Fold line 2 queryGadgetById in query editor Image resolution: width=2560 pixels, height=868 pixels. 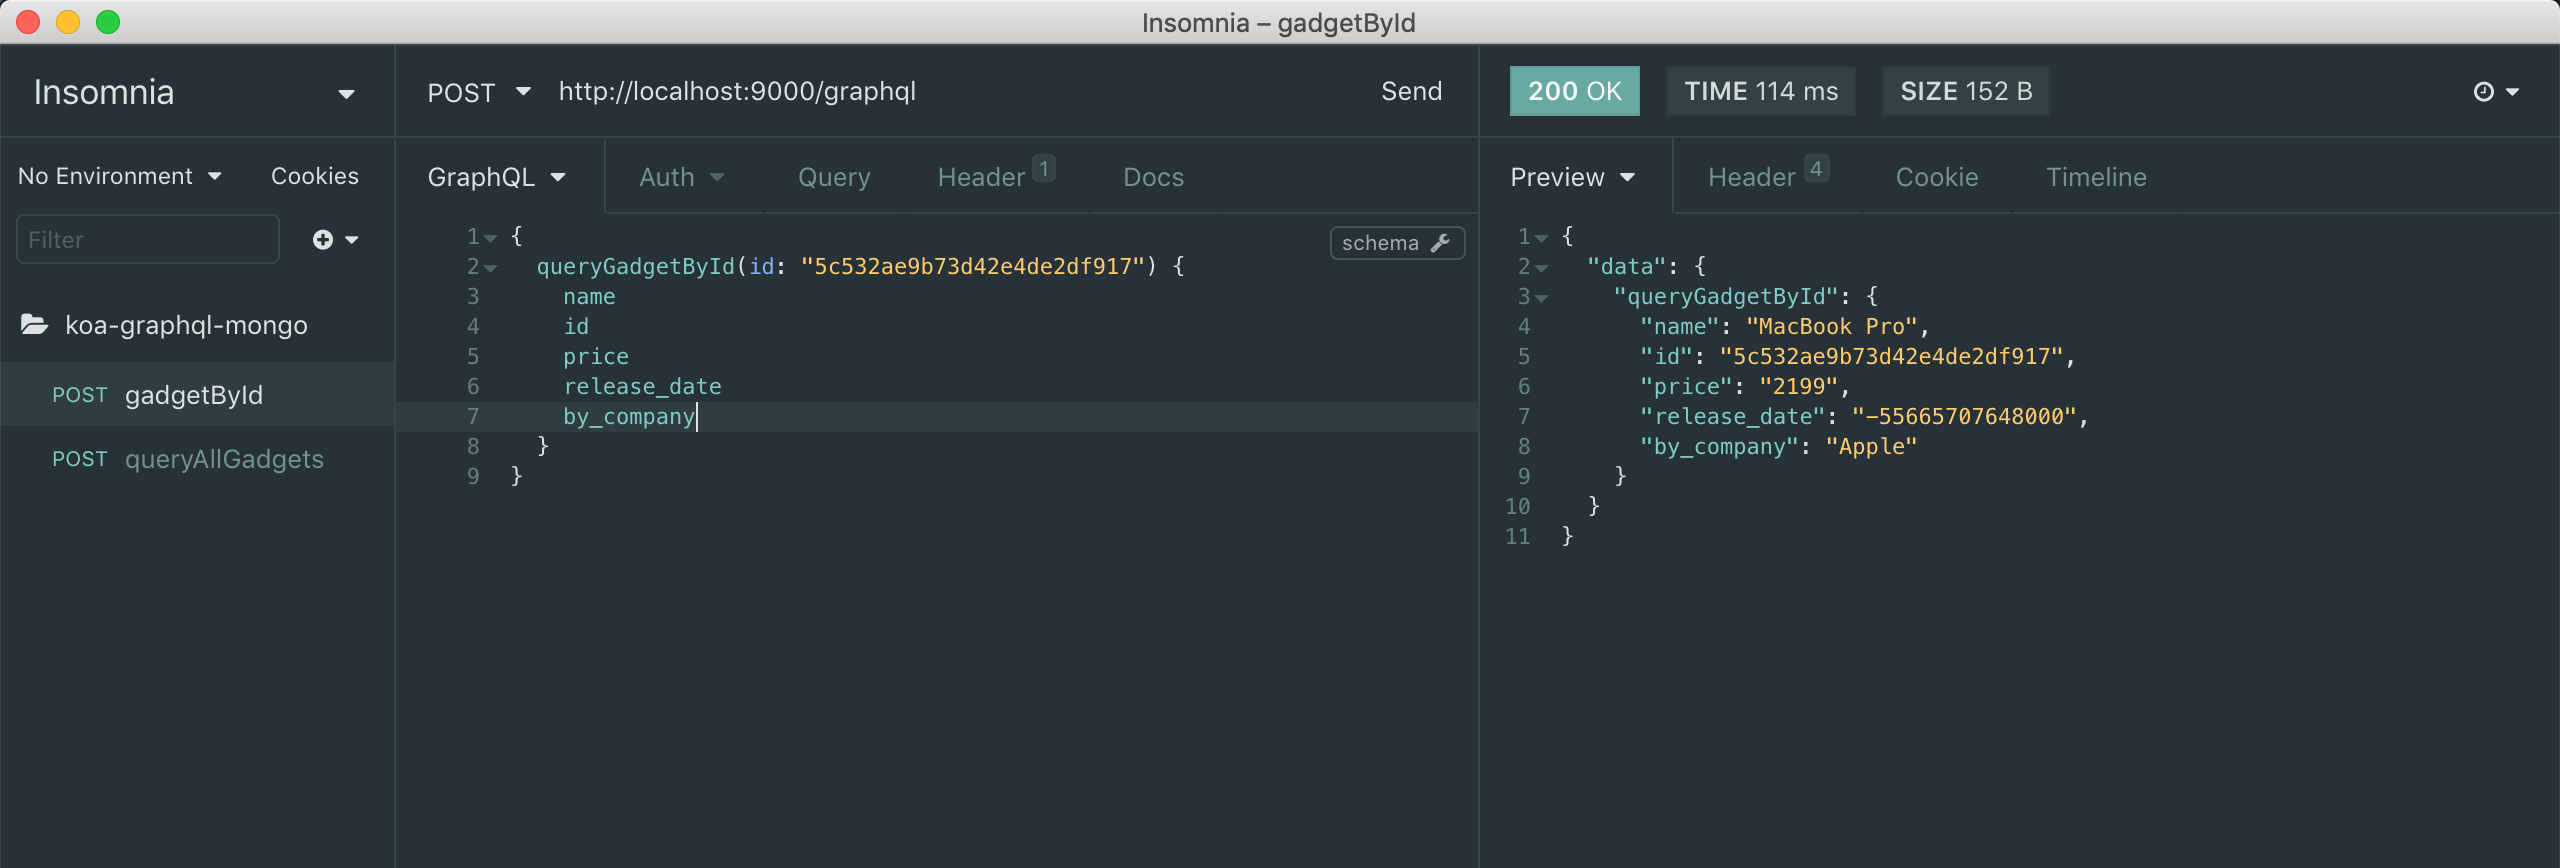click(490, 268)
